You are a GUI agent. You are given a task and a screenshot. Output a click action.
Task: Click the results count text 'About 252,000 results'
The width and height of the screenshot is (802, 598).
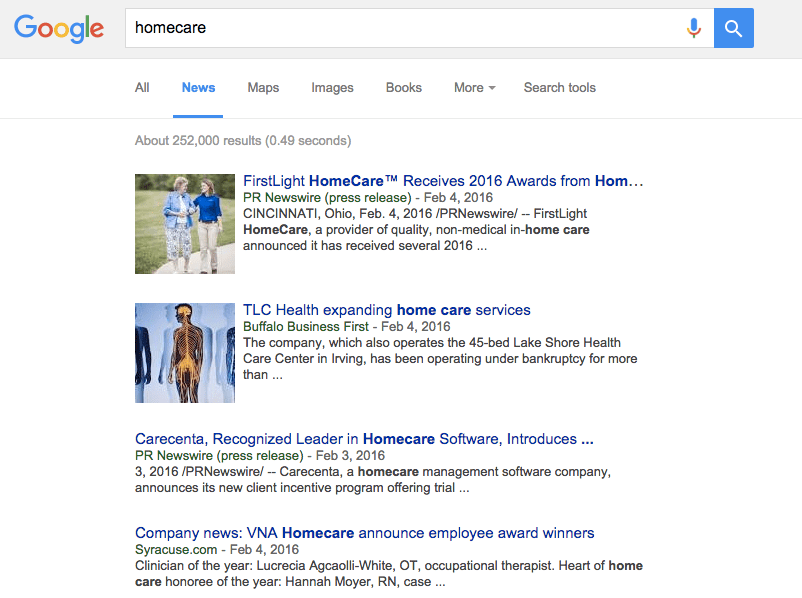[x=198, y=140]
